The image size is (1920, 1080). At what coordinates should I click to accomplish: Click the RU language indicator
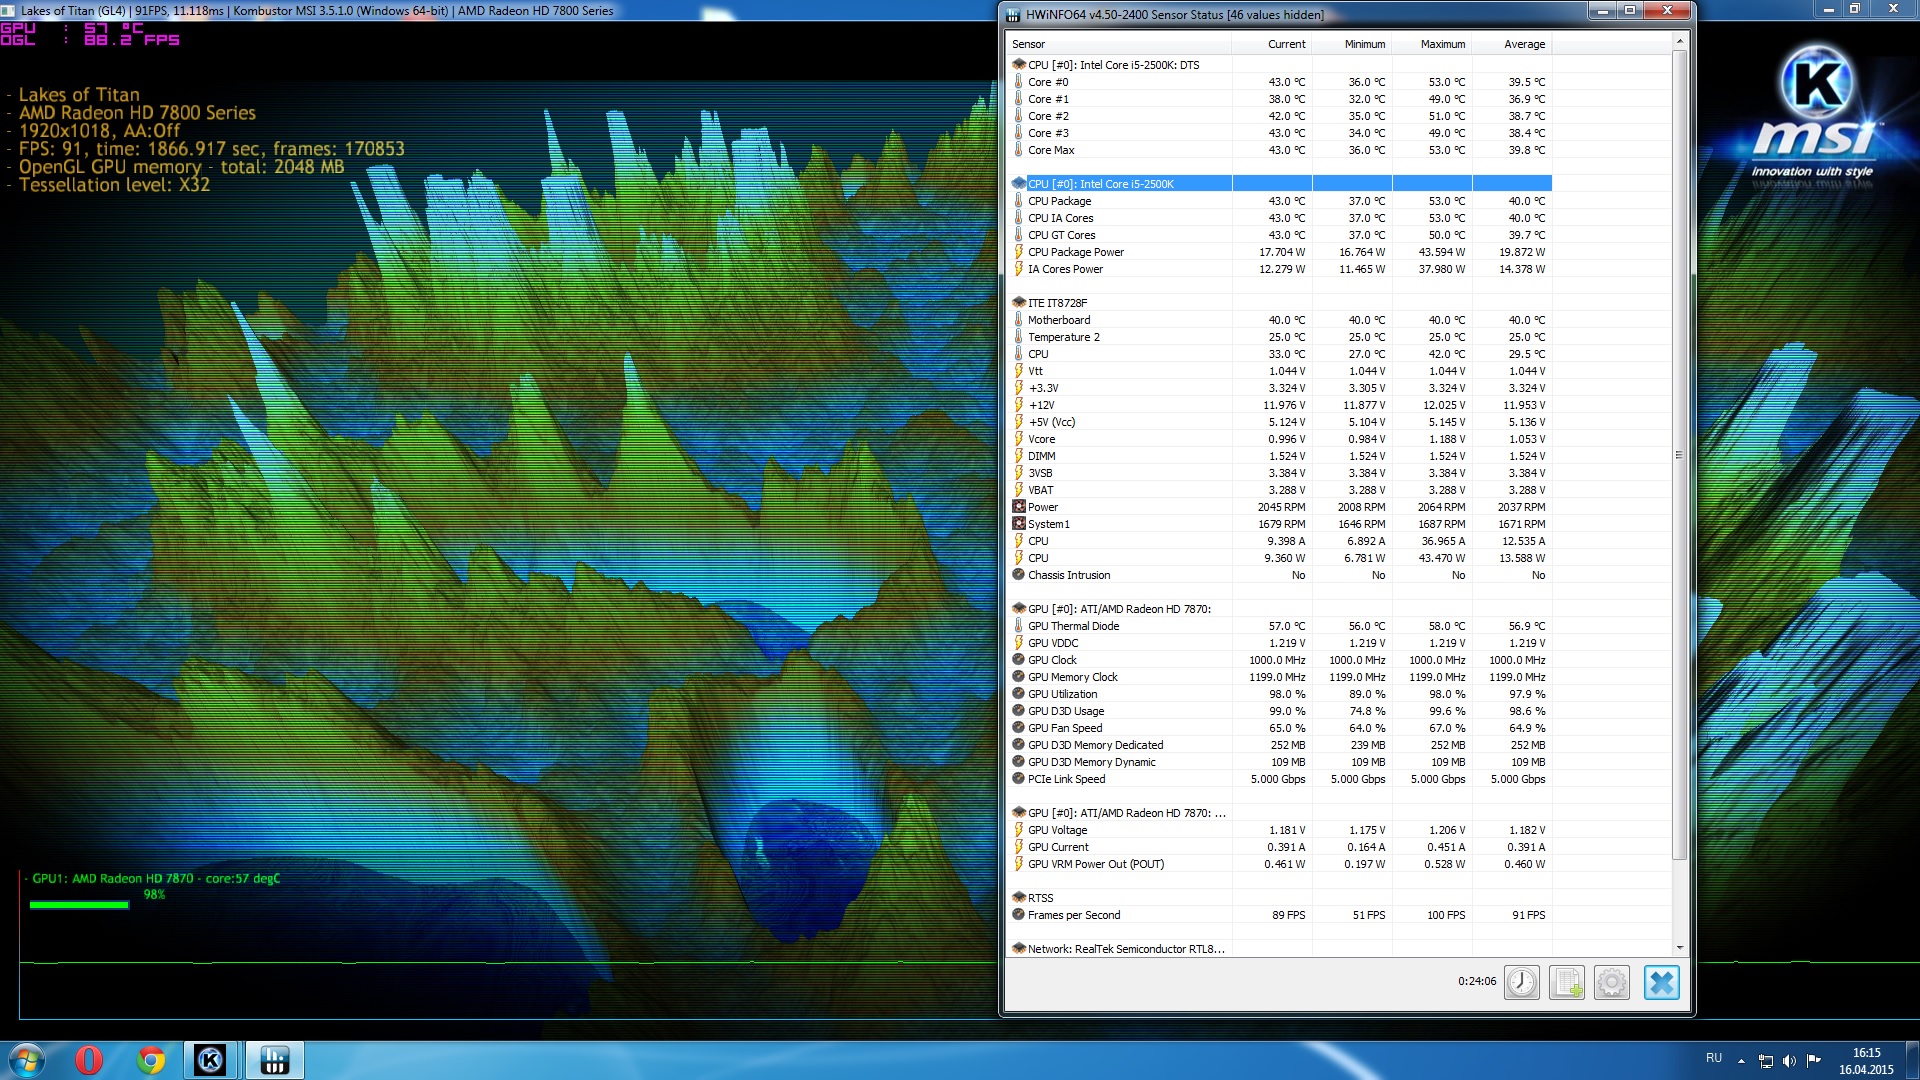click(x=1714, y=1058)
